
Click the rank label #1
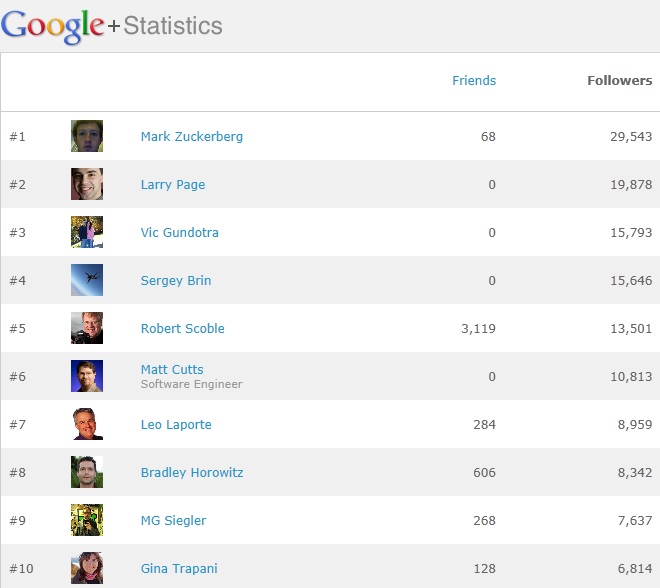coord(17,137)
